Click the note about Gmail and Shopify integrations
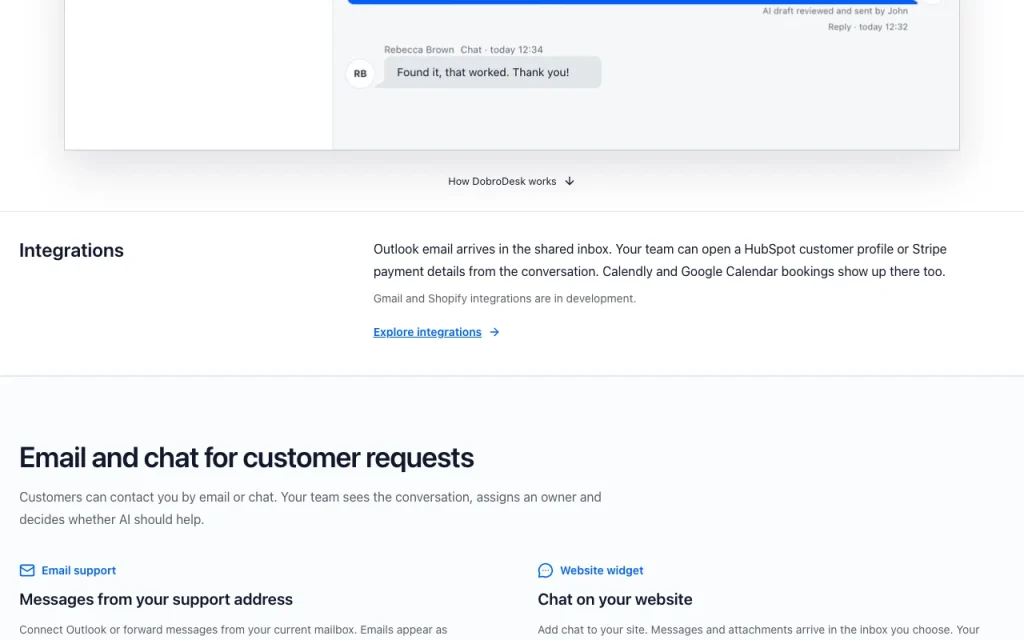 504,298
